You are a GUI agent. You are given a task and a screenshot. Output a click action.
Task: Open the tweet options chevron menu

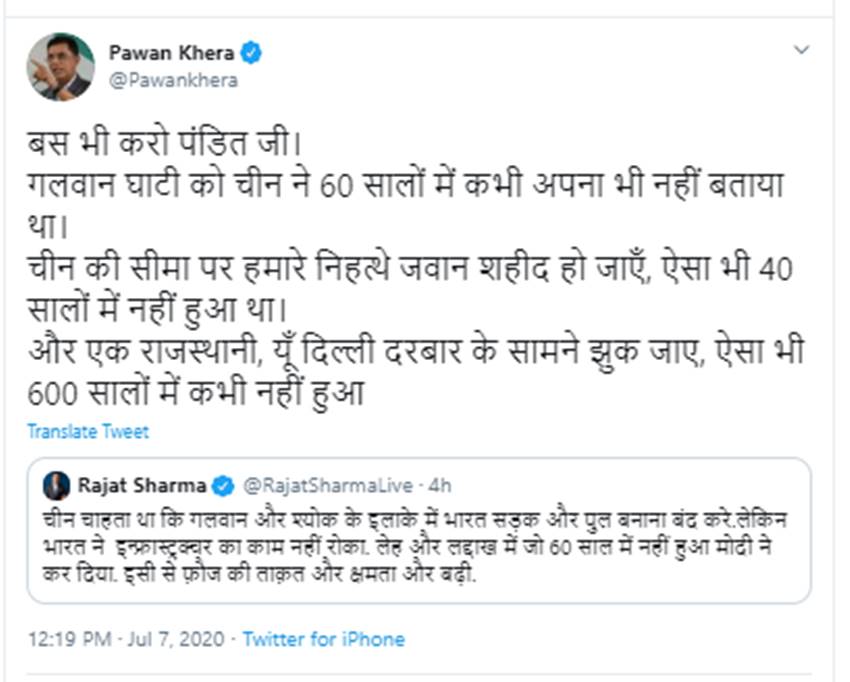coord(801,50)
